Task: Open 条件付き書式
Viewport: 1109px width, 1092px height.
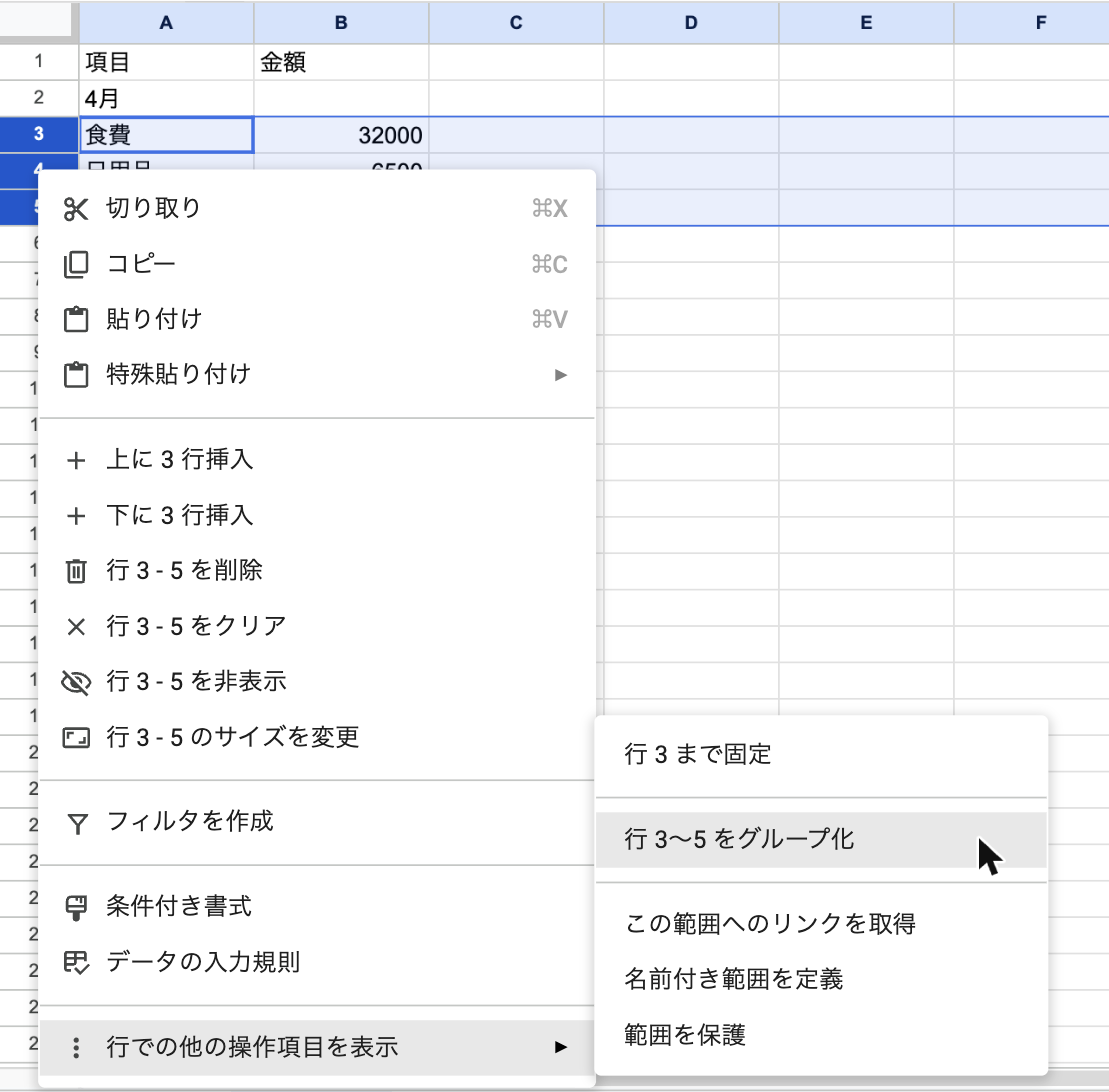Action: tap(317, 907)
